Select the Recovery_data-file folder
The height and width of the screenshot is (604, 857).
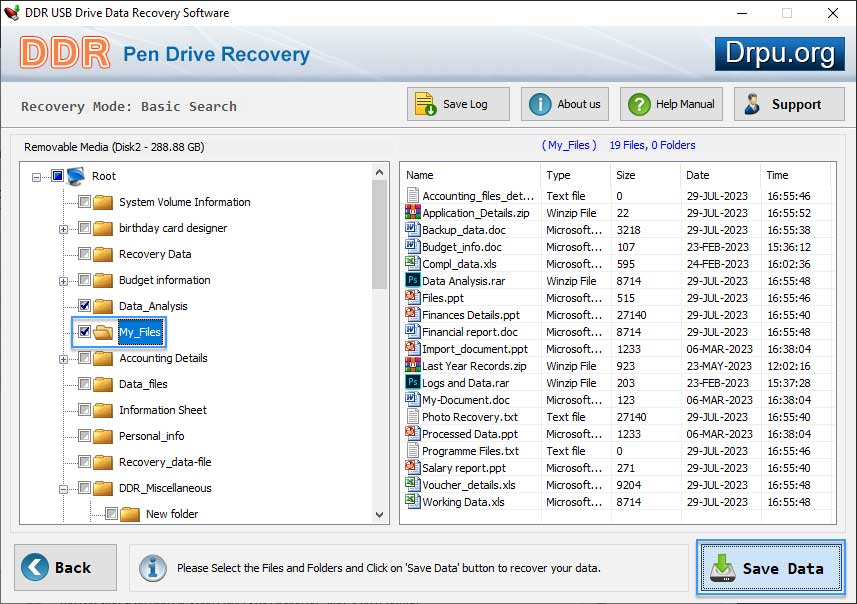165,462
